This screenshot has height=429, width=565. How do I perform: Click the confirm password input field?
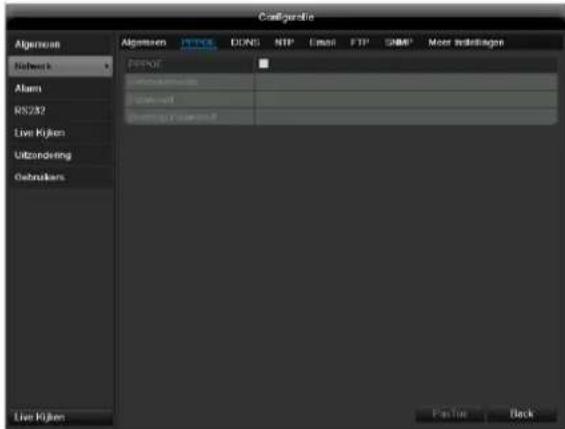[x=406, y=117]
